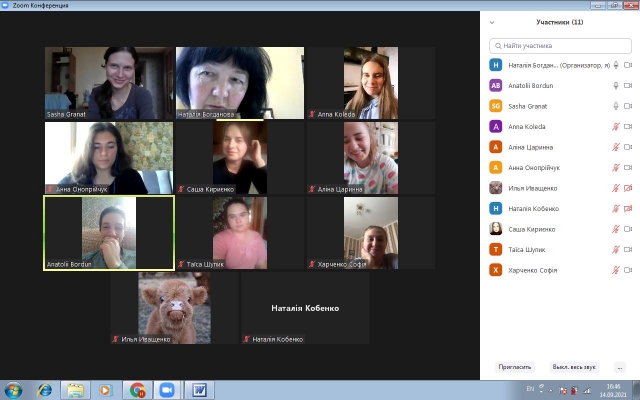Screen dimensions: 640x400
Task: Switch to Chrome in taskbar
Action: pos(138,390)
